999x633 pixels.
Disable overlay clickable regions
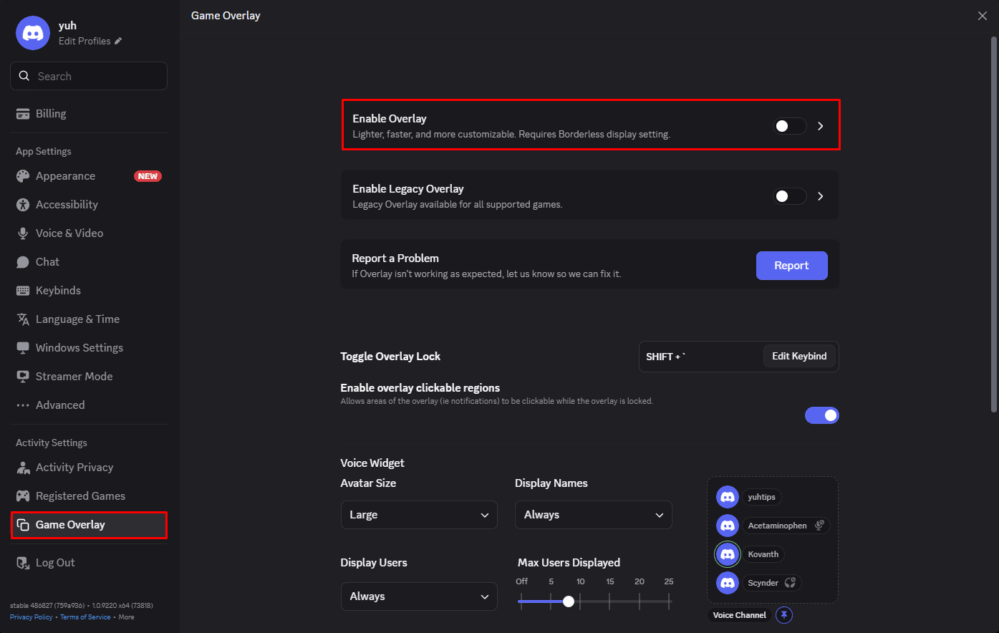[x=822, y=414]
